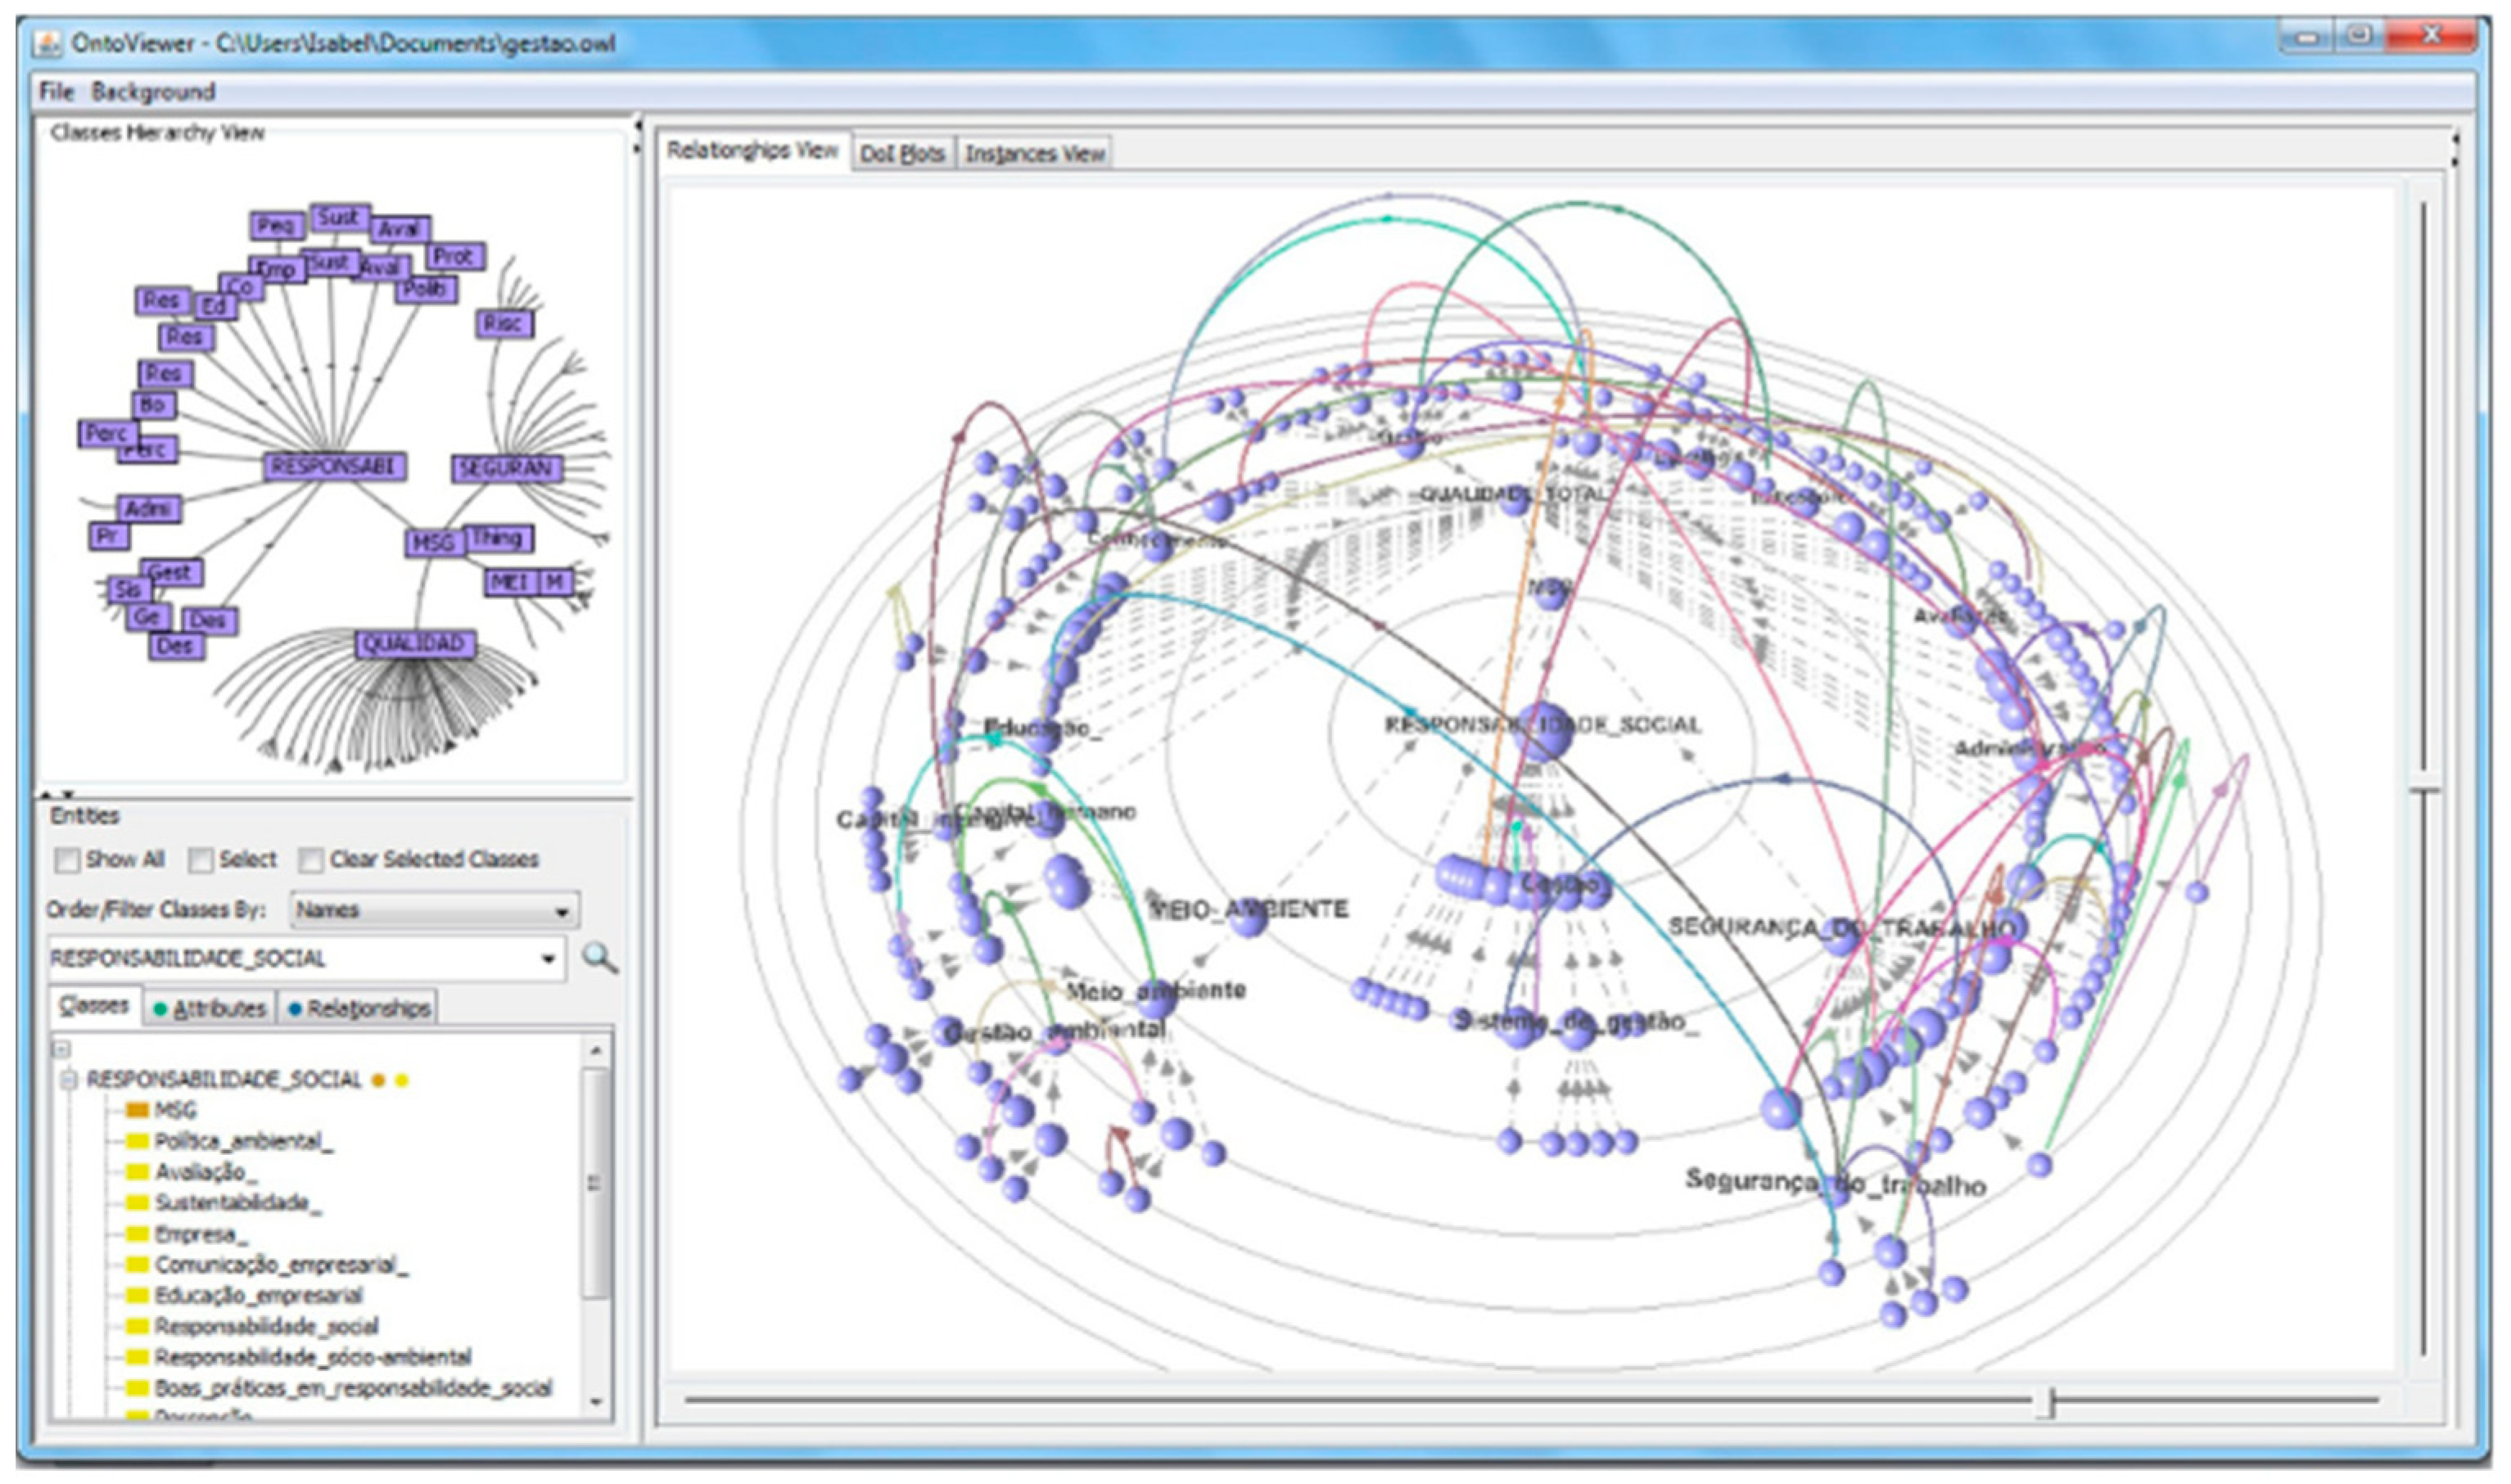Open the Background menu
Screen dimensions: 2511x1484
pyautogui.click(x=153, y=92)
